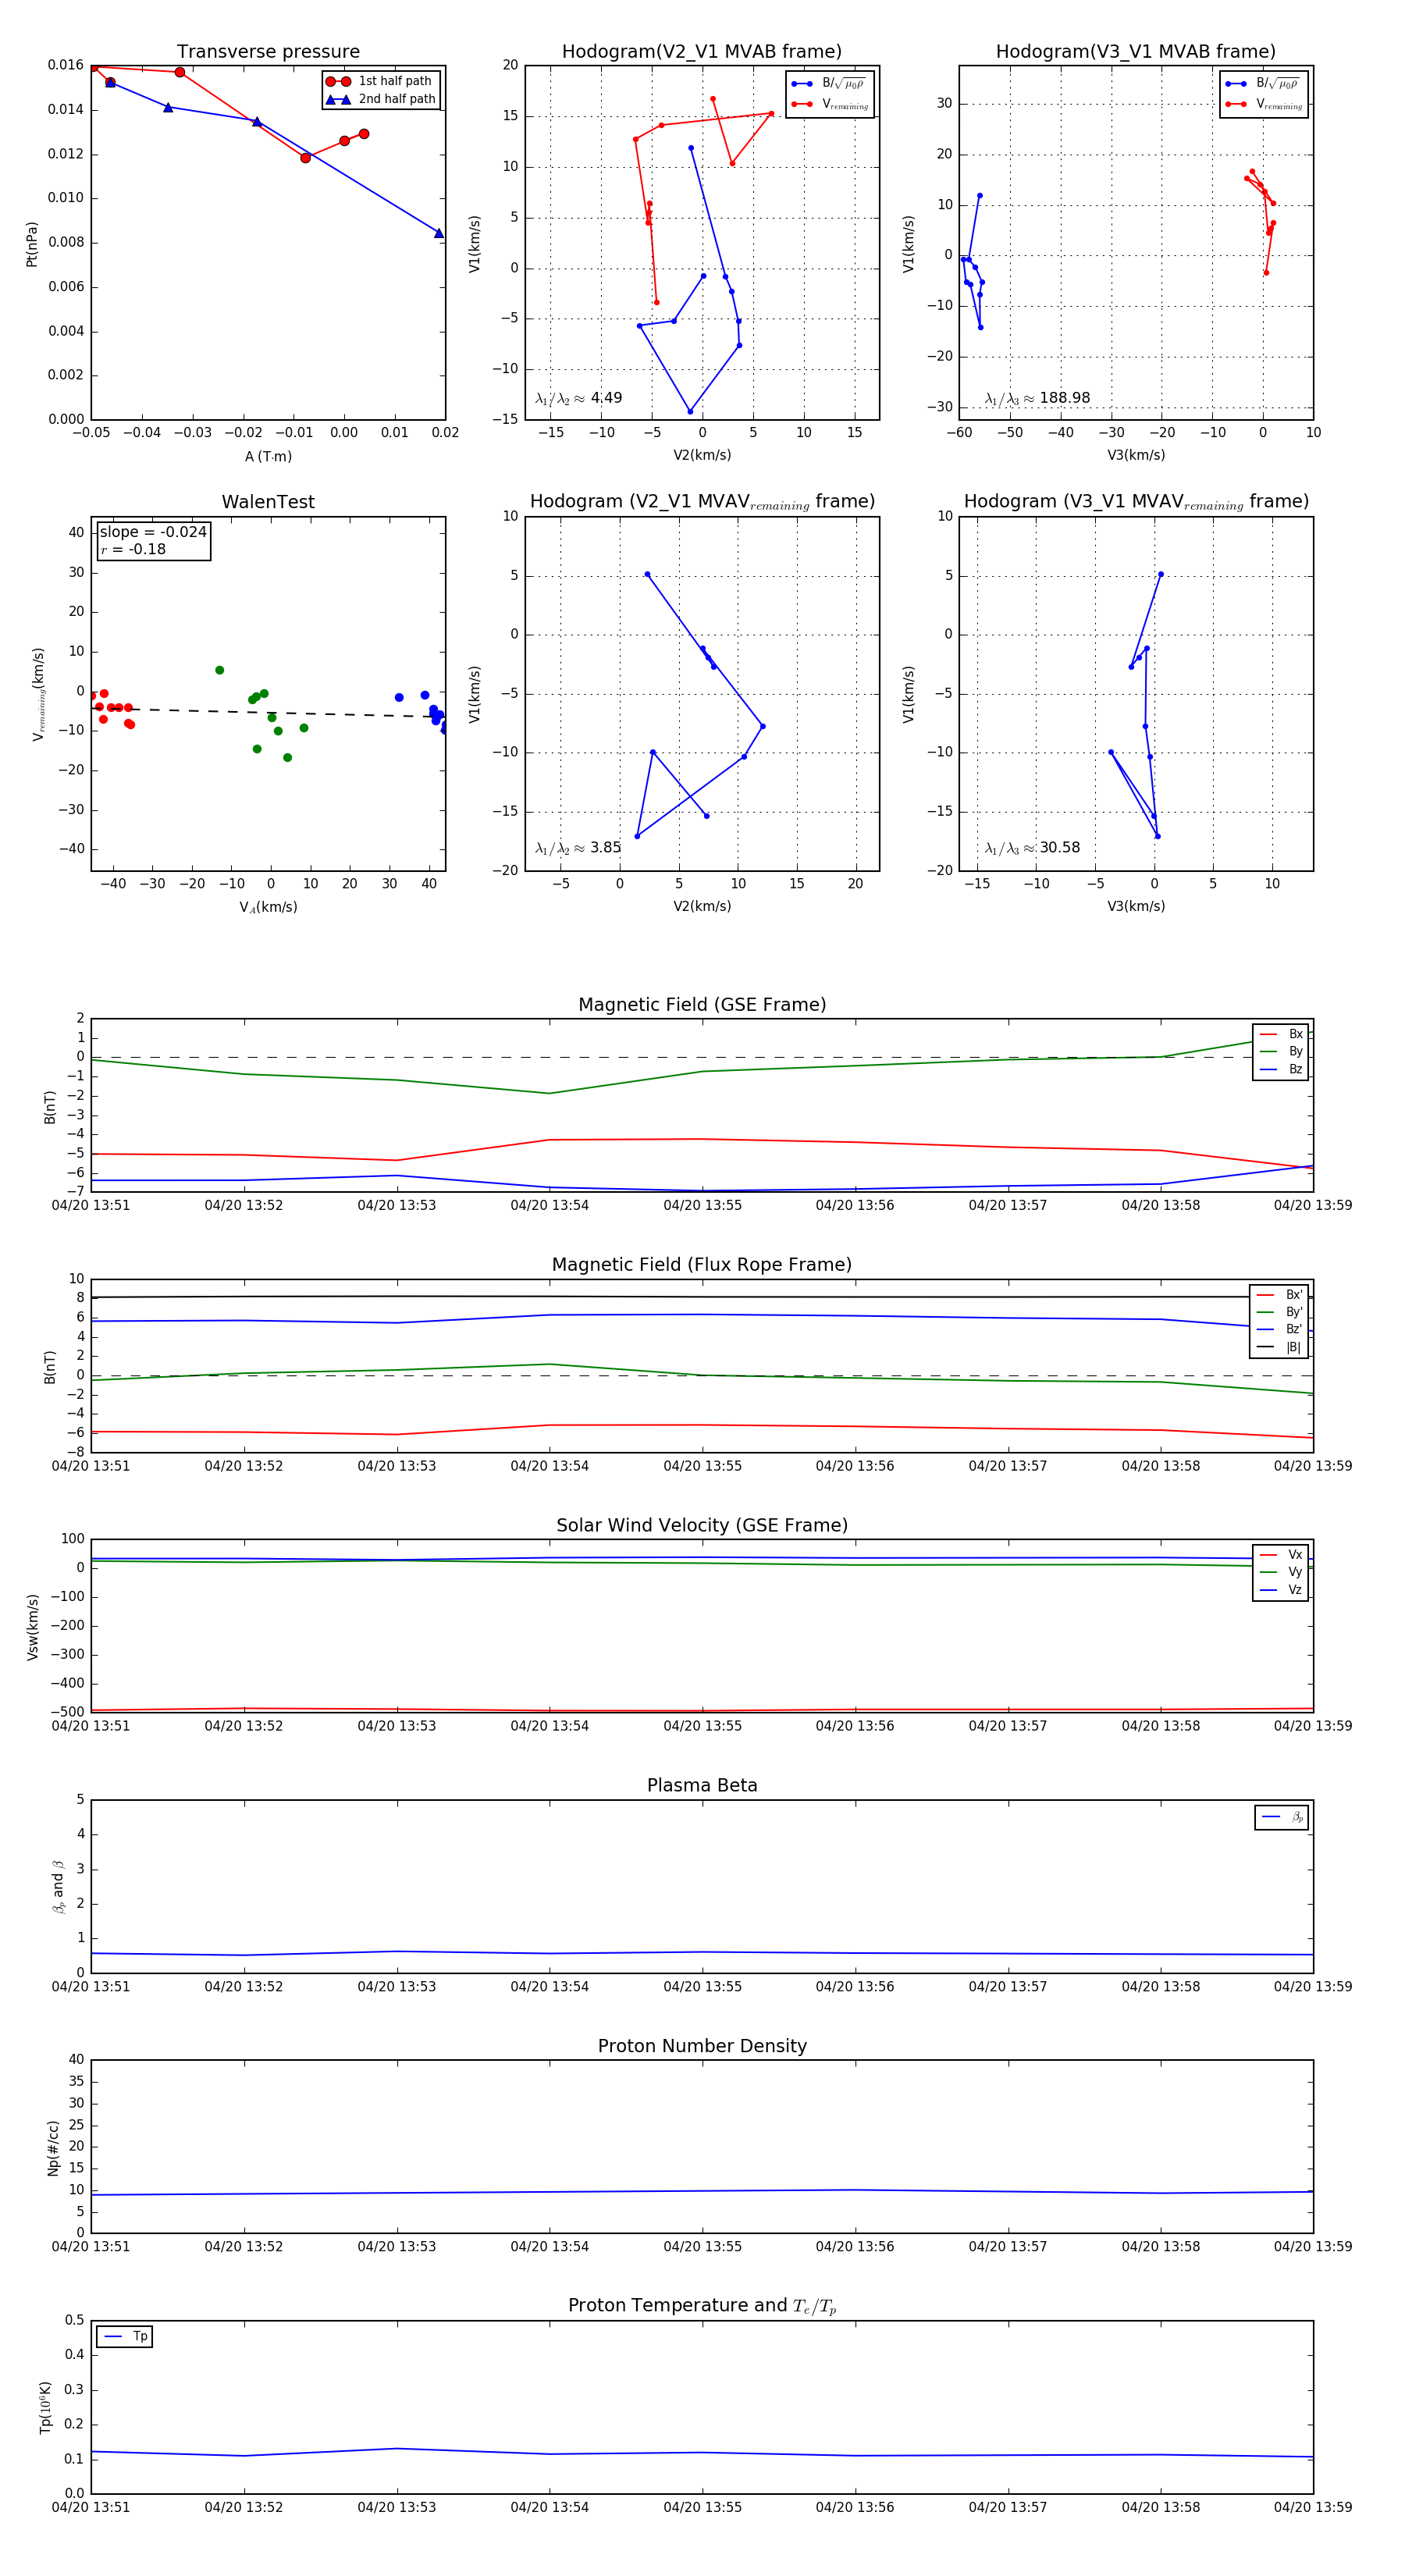
Task: Click the 'WalenTest' plot title
Action: (268, 502)
